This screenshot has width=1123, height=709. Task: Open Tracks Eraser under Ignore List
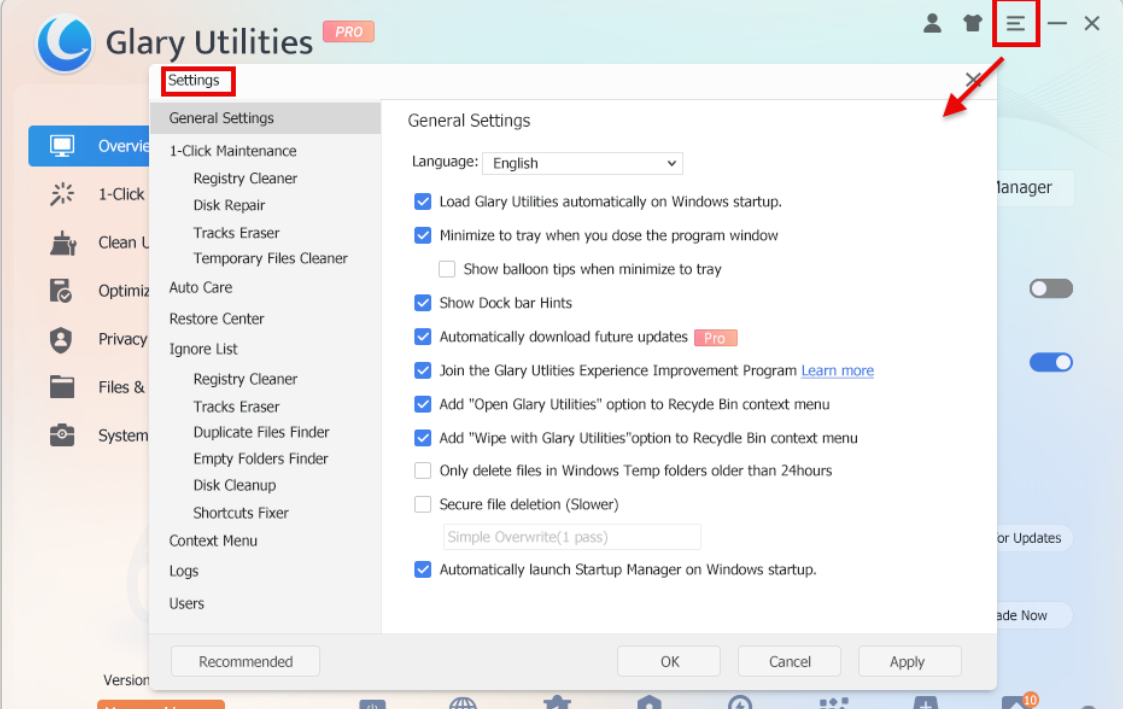pos(236,407)
